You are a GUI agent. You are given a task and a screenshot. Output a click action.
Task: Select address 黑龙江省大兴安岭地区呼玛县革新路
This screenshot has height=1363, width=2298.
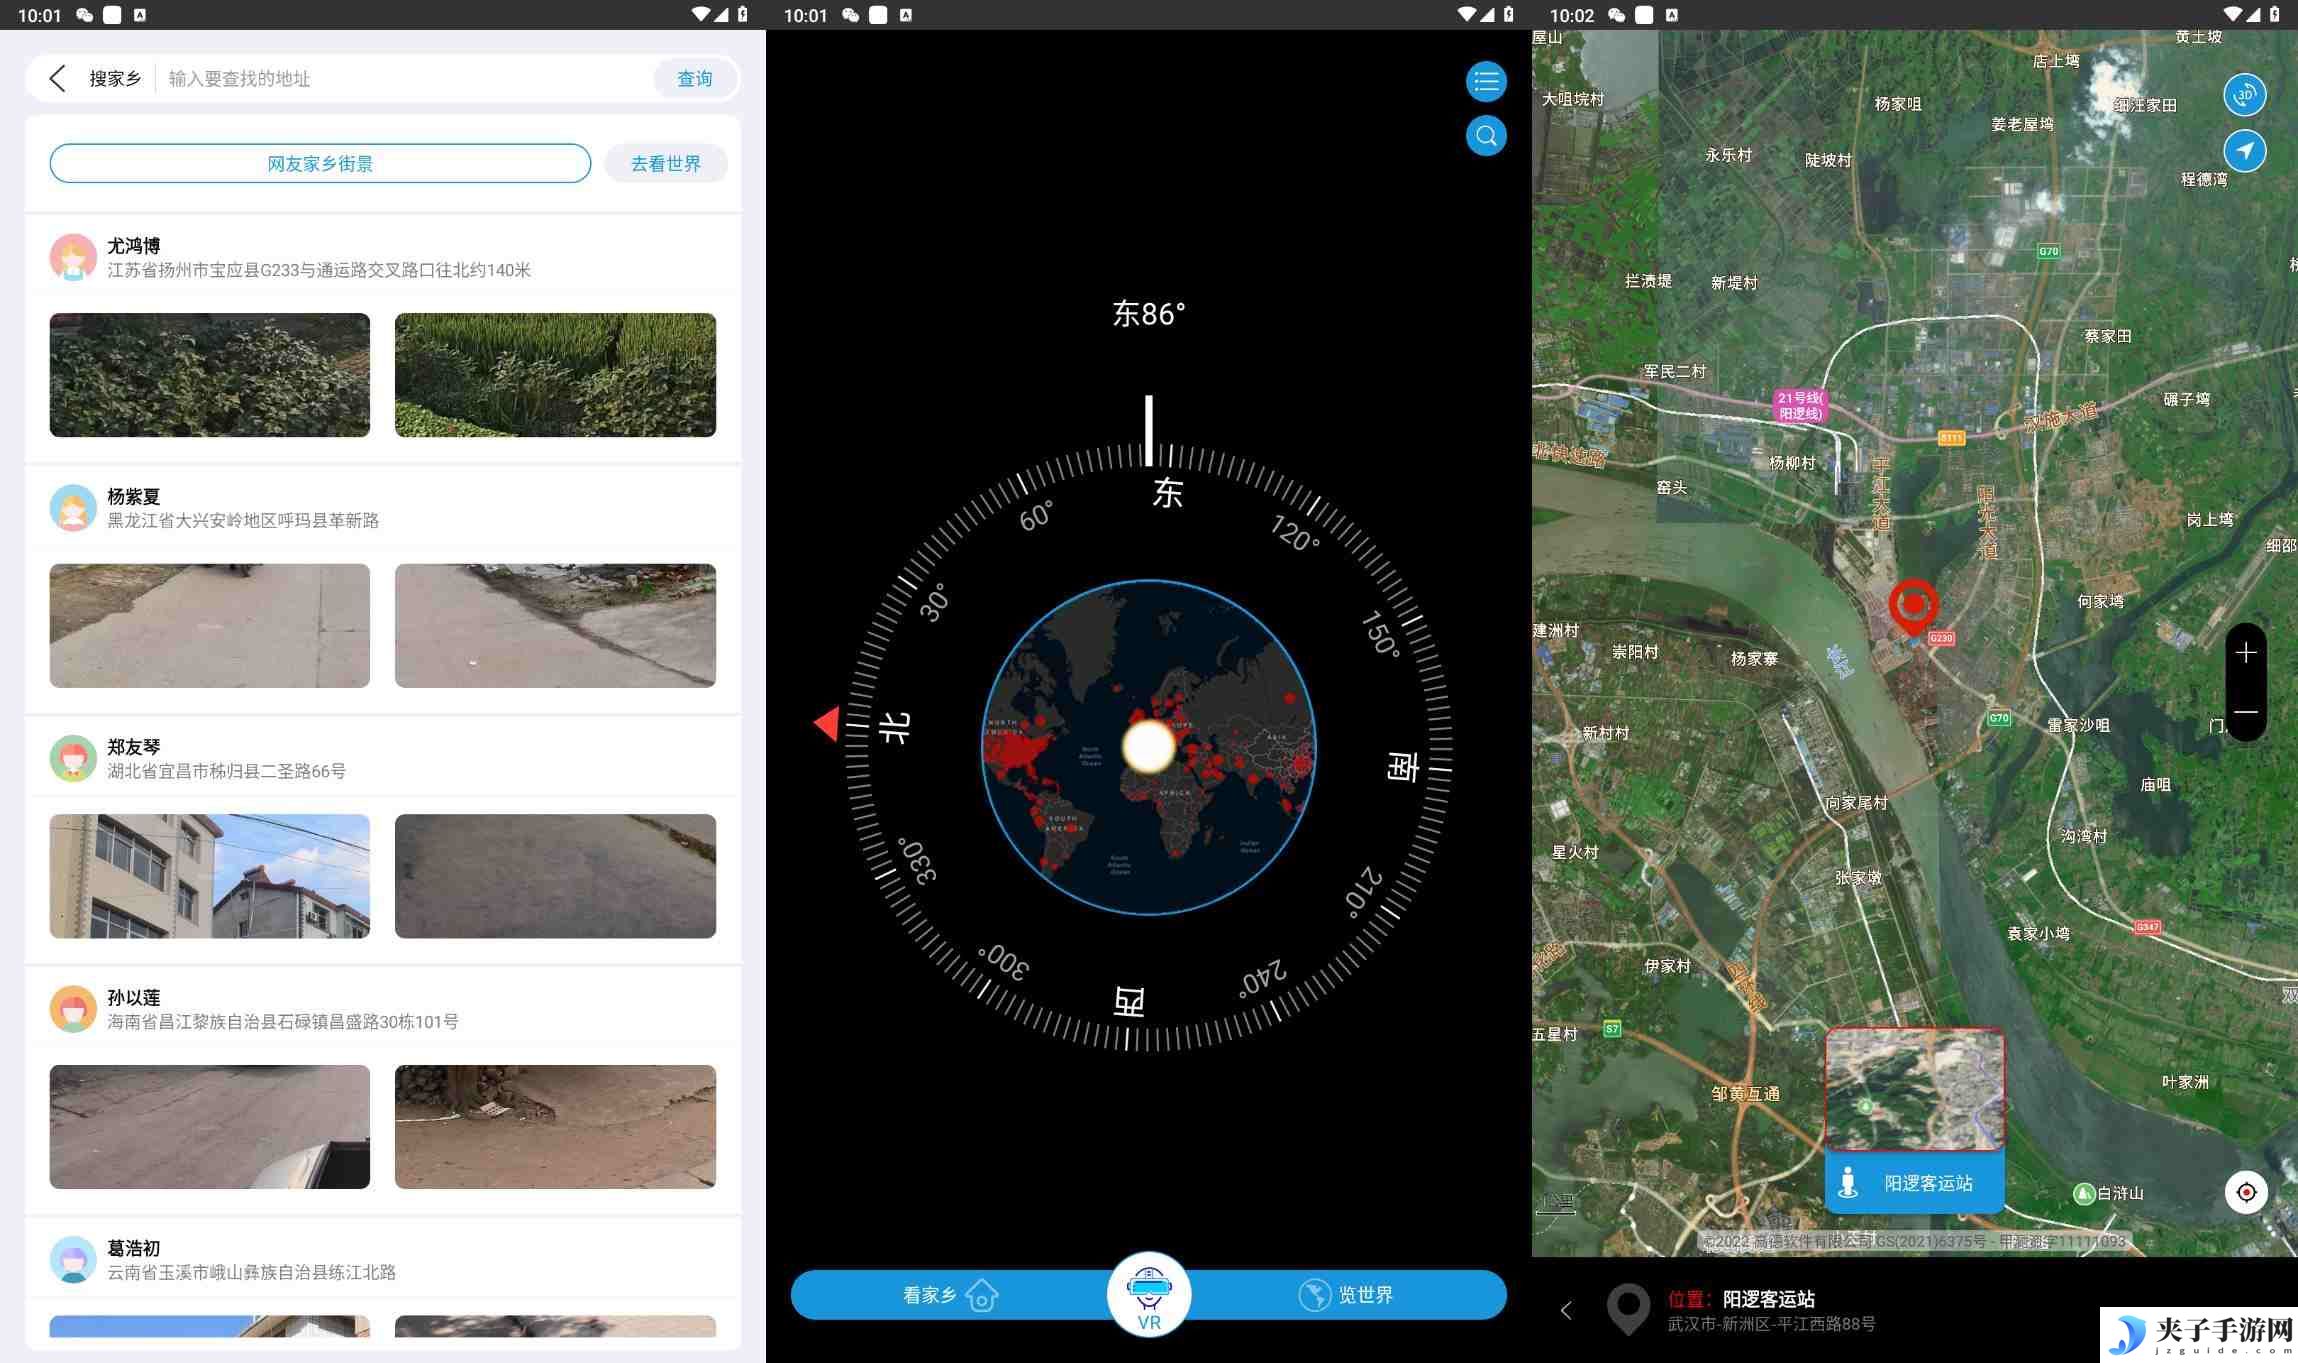pos(243,520)
